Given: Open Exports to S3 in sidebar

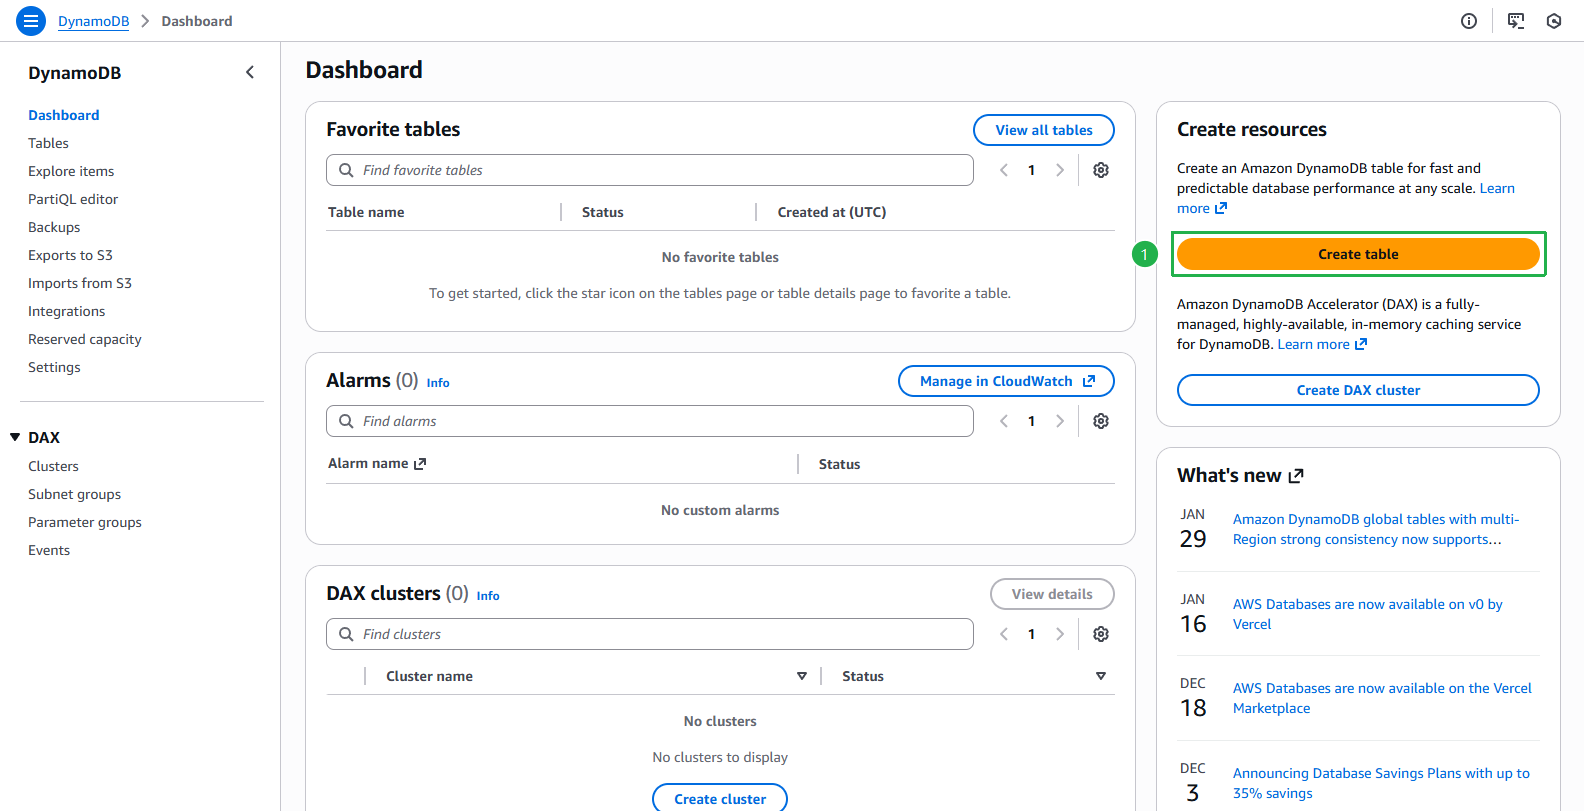Looking at the screenshot, I should (70, 255).
